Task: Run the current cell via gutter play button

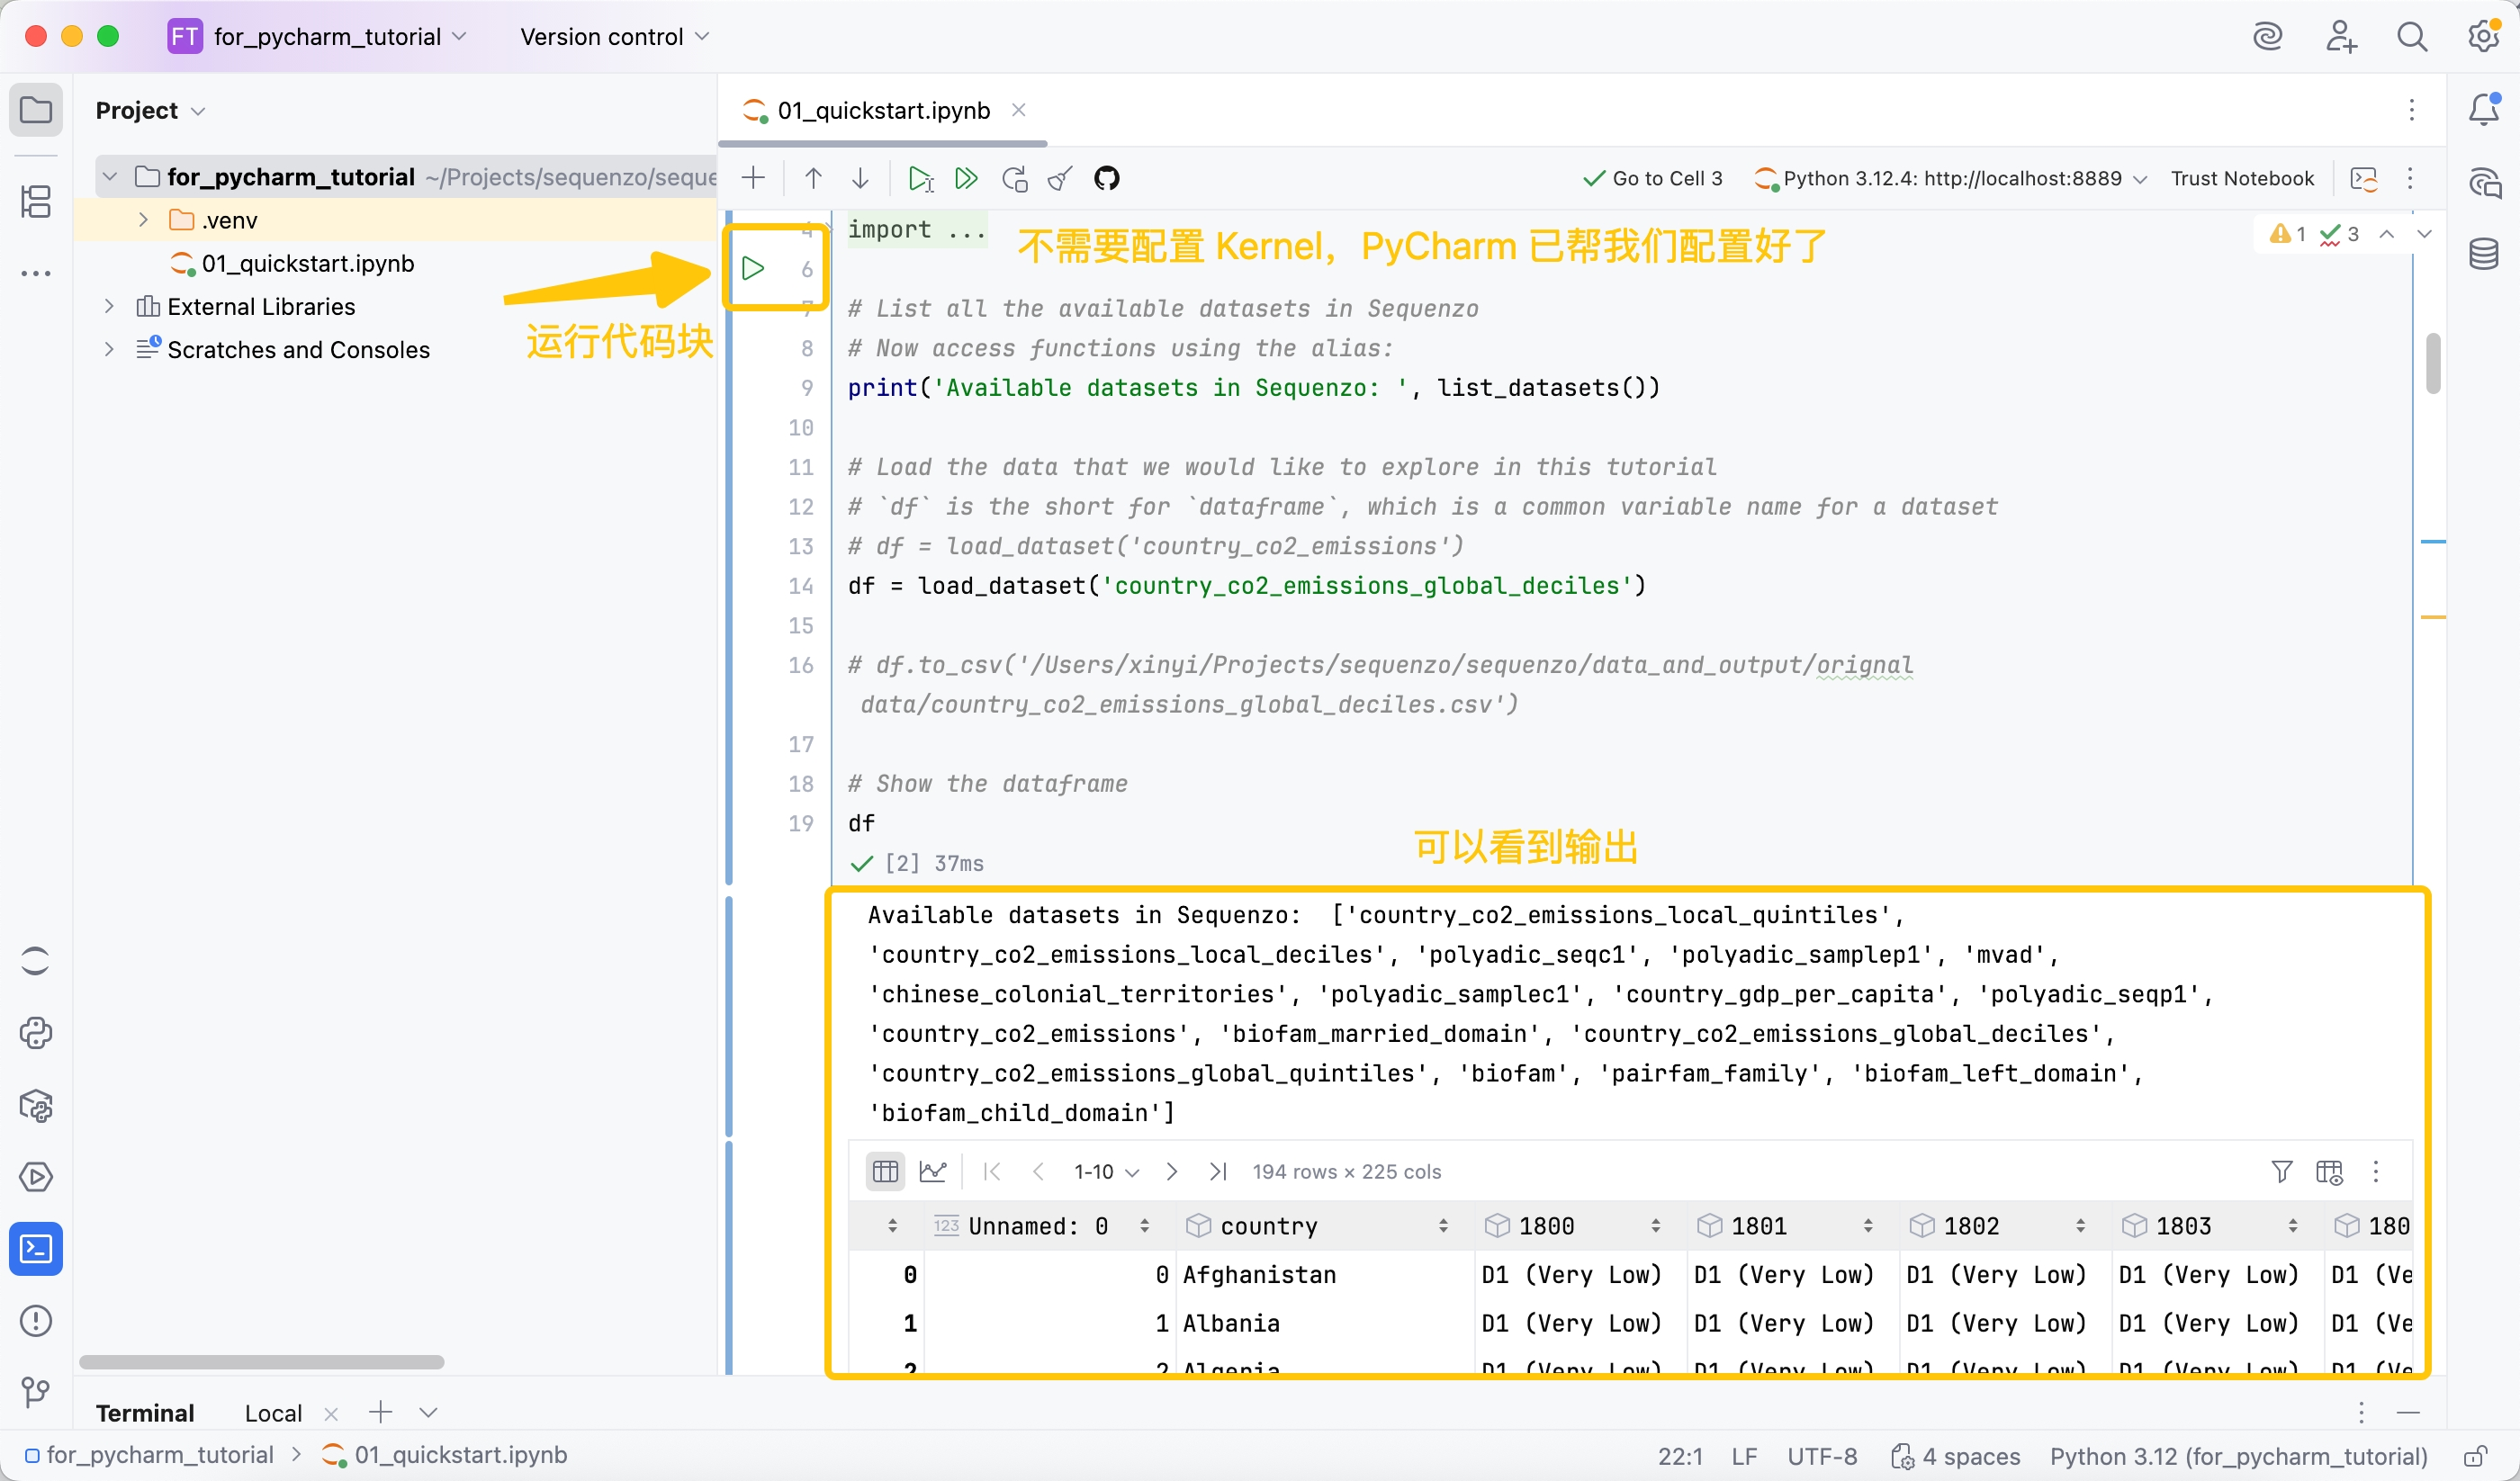Action: point(753,268)
